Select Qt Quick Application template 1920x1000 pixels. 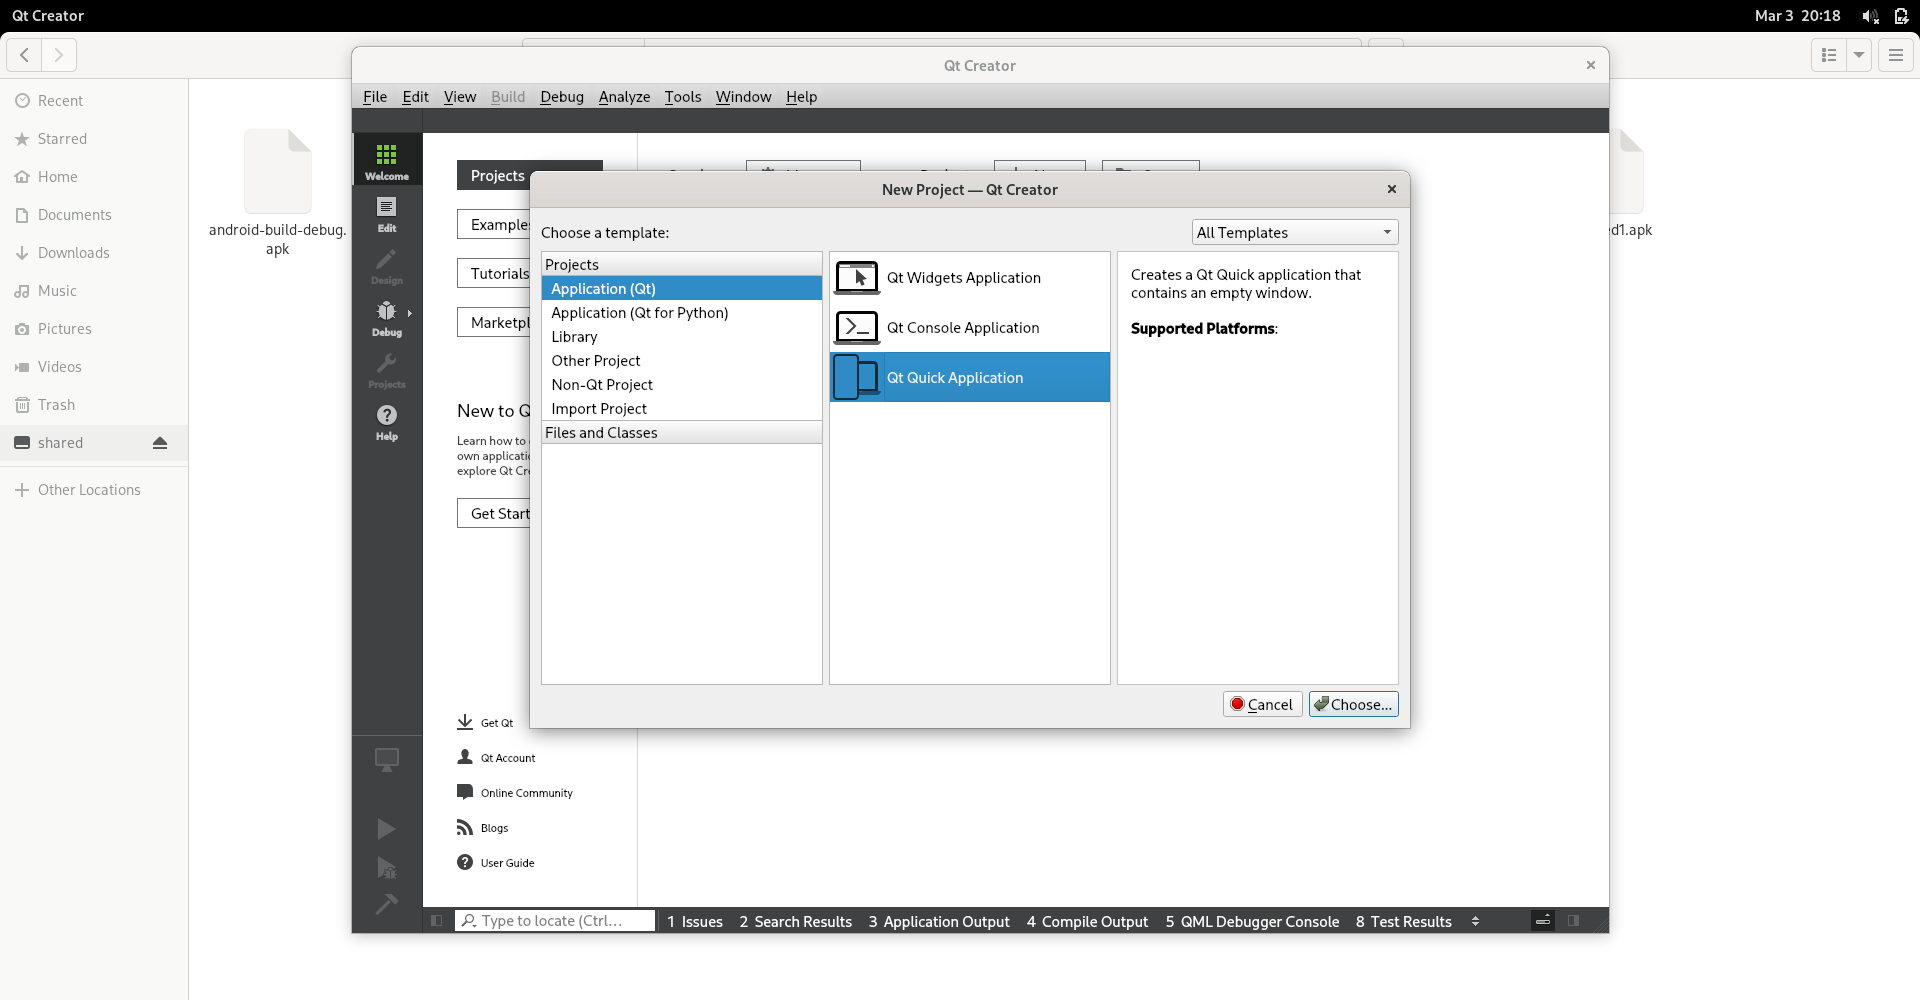coord(969,377)
